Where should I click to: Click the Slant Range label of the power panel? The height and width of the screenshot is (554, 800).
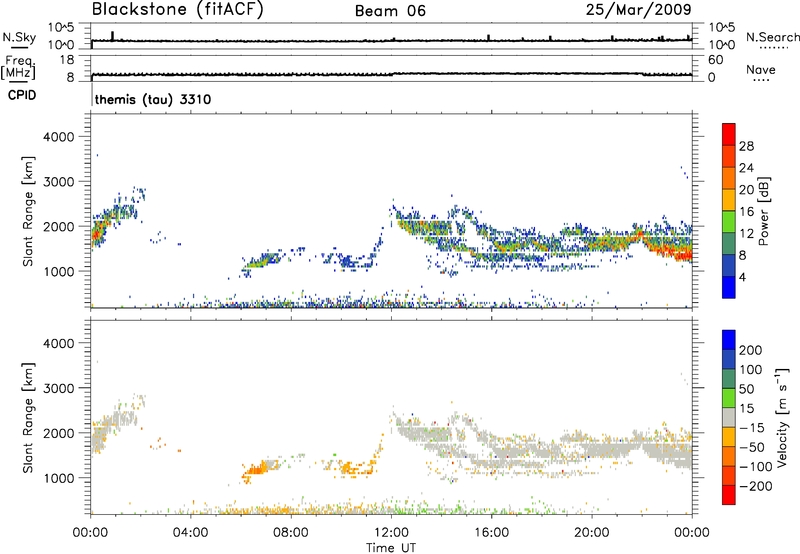coord(28,211)
